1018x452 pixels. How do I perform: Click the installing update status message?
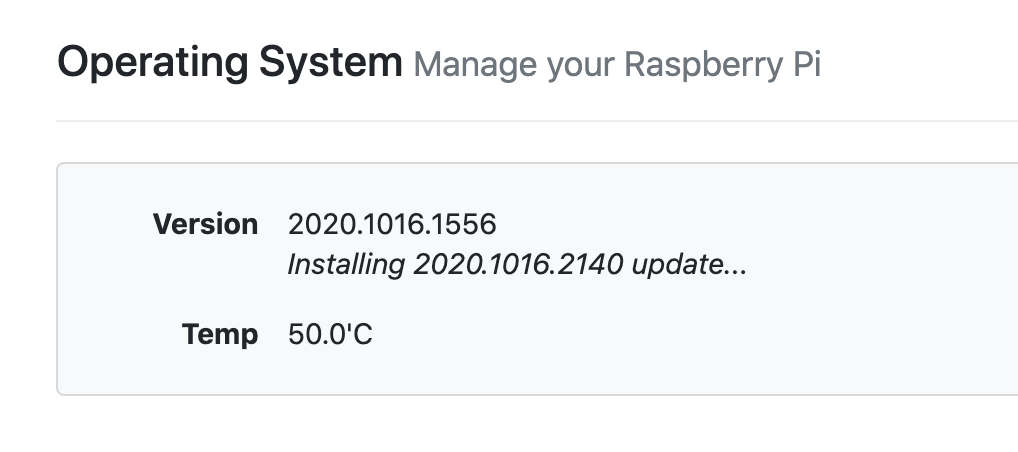click(517, 265)
